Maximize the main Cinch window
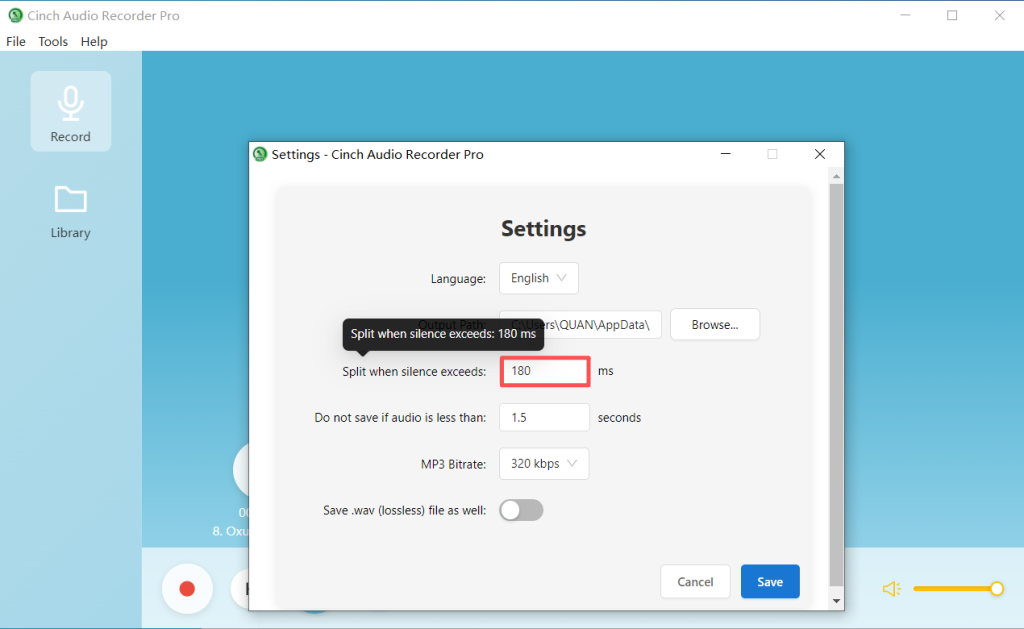The width and height of the screenshot is (1024, 629). (951, 16)
